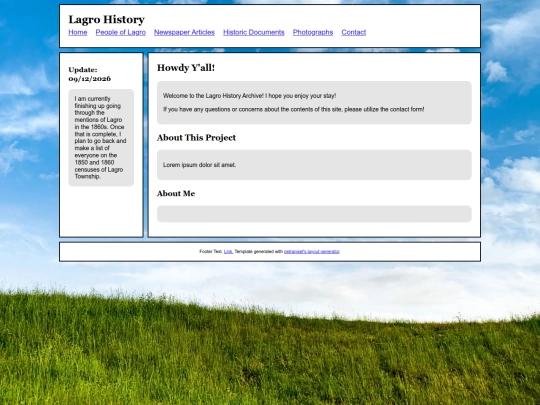
Task: Go to People of Lagro page
Action: pos(121,32)
